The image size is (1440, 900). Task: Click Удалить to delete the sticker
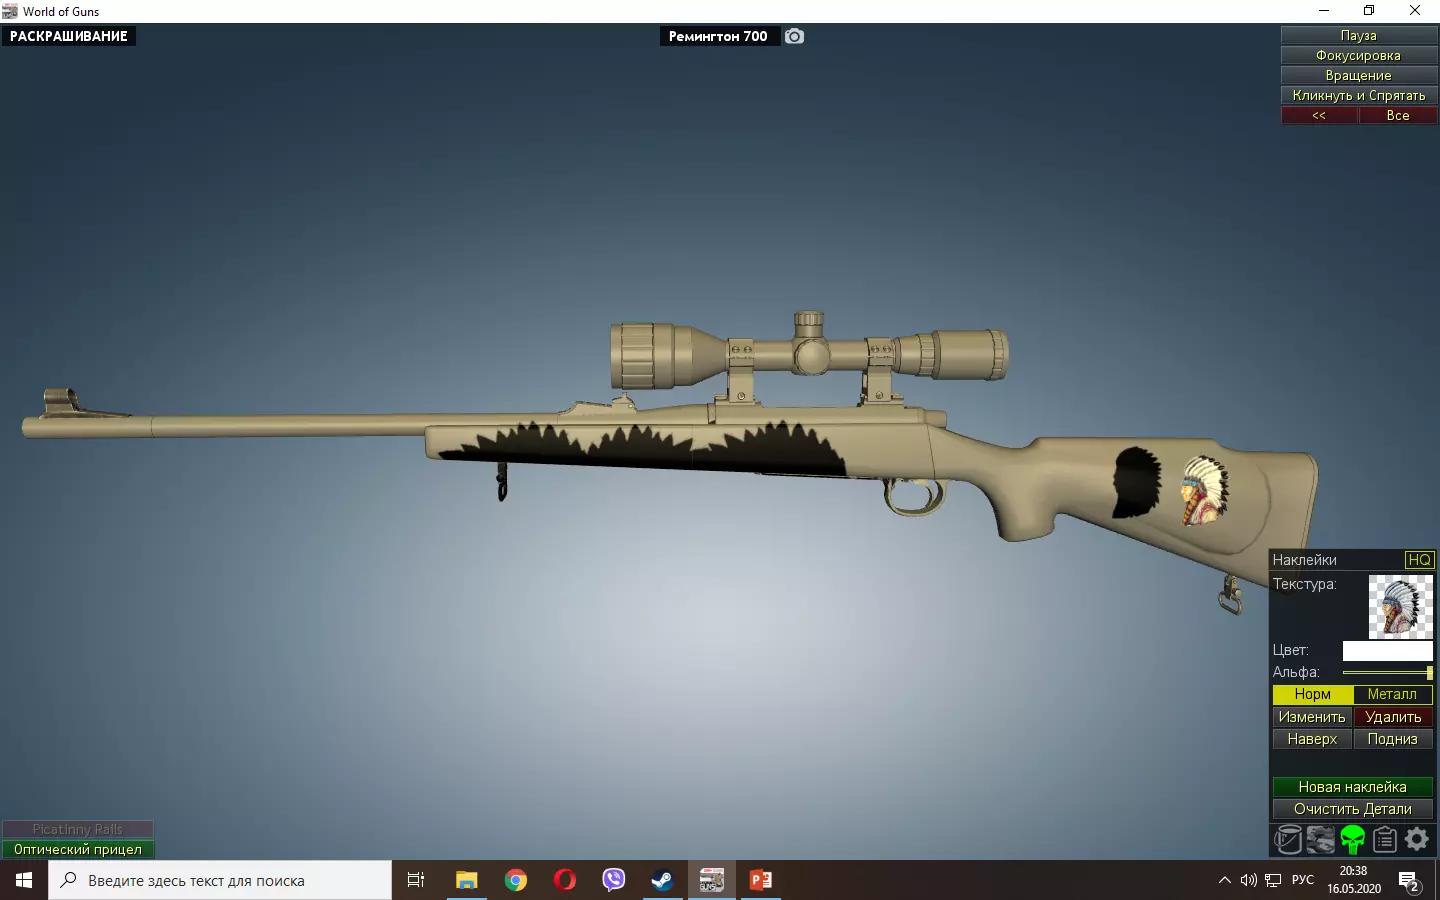coord(1393,717)
